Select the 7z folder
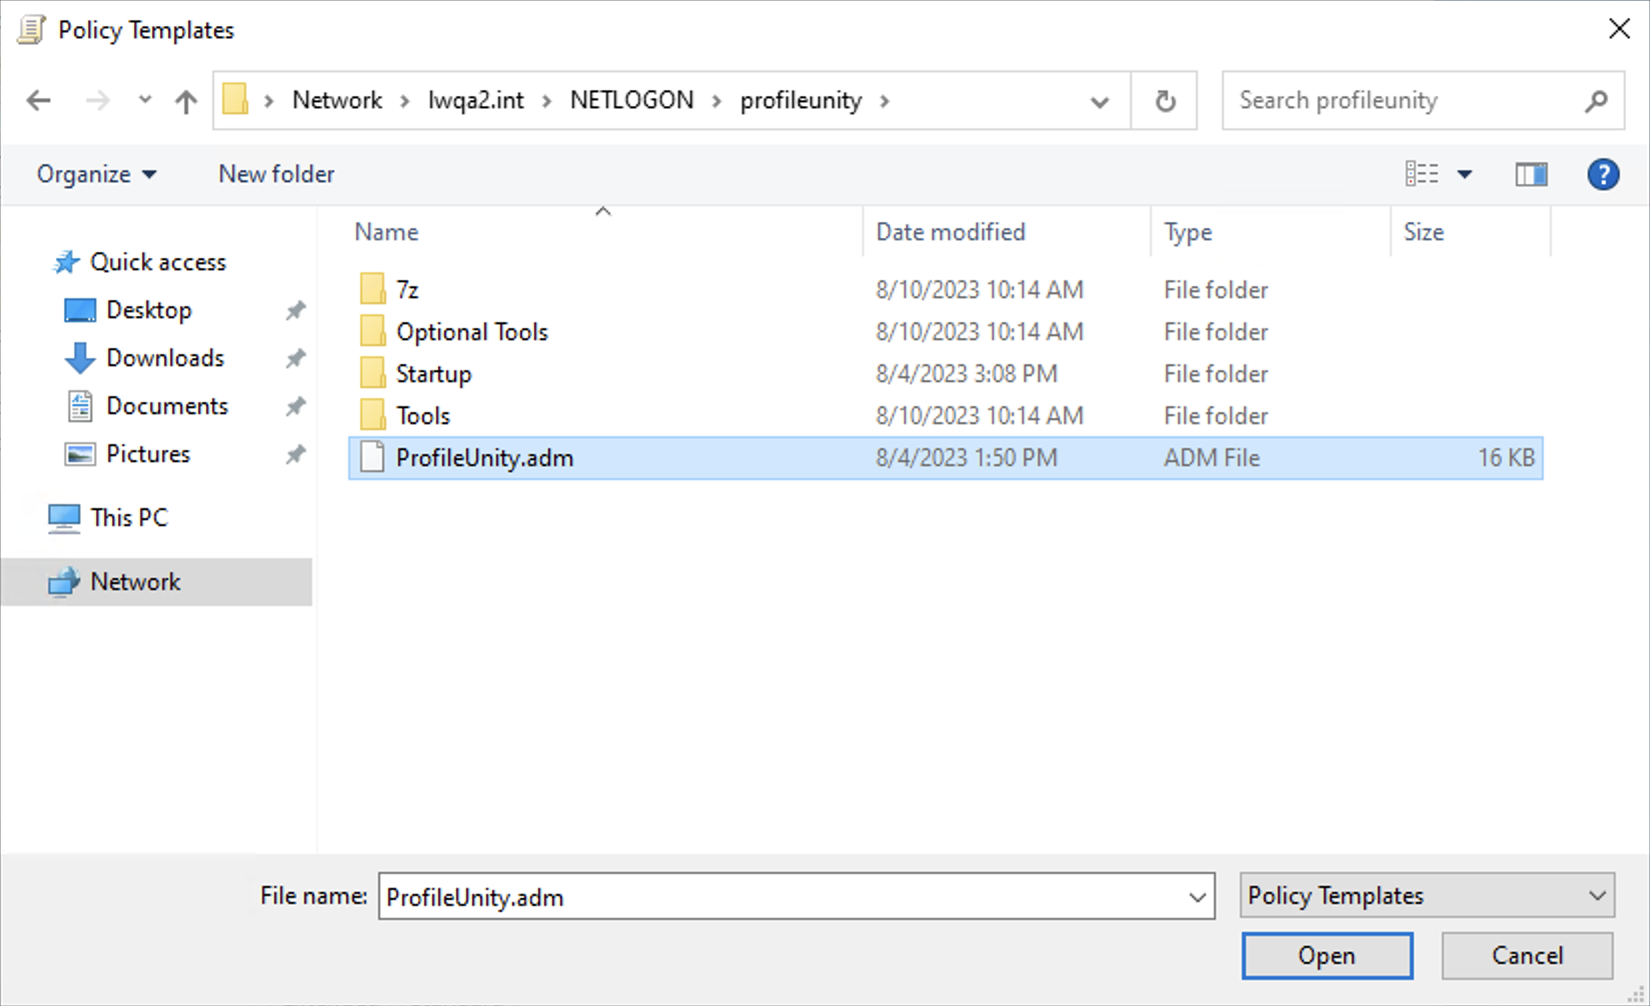Screen dimensions: 1650x1006 (x=407, y=290)
